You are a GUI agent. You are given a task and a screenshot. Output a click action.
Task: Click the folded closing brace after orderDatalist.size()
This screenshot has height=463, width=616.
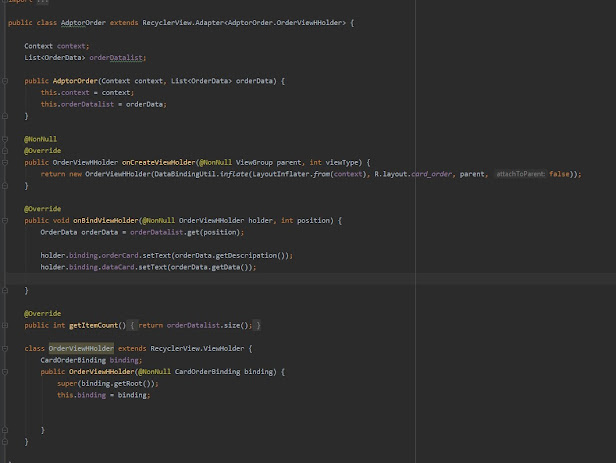(257, 325)
